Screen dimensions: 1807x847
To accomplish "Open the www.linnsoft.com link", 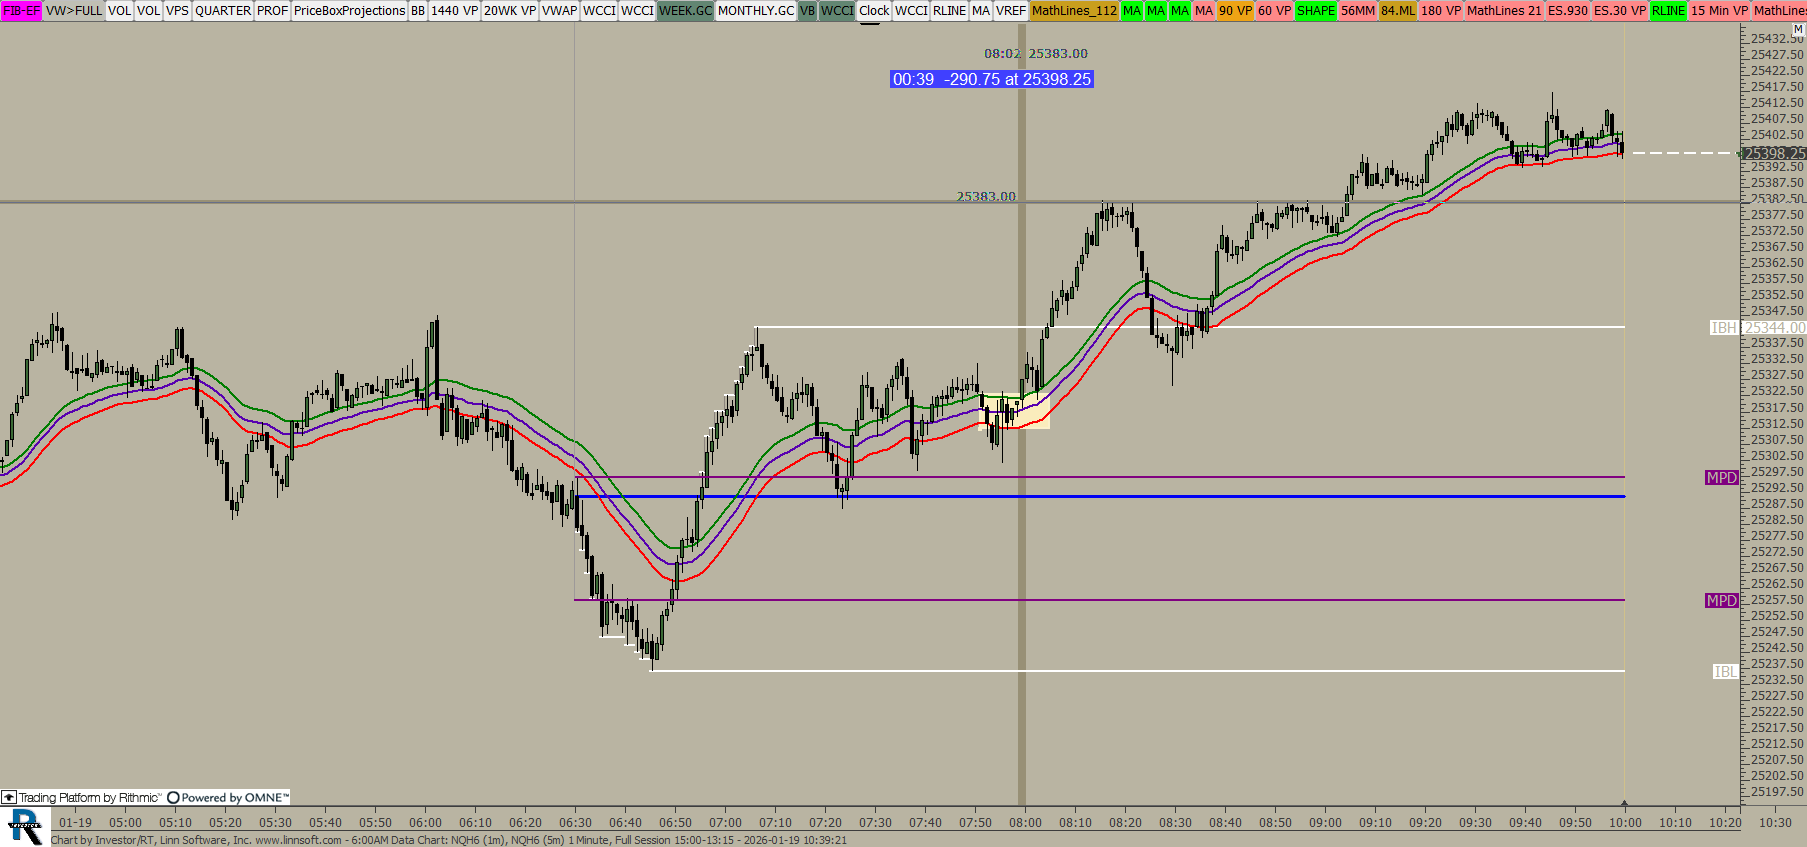I will click(x=298, y=840).
